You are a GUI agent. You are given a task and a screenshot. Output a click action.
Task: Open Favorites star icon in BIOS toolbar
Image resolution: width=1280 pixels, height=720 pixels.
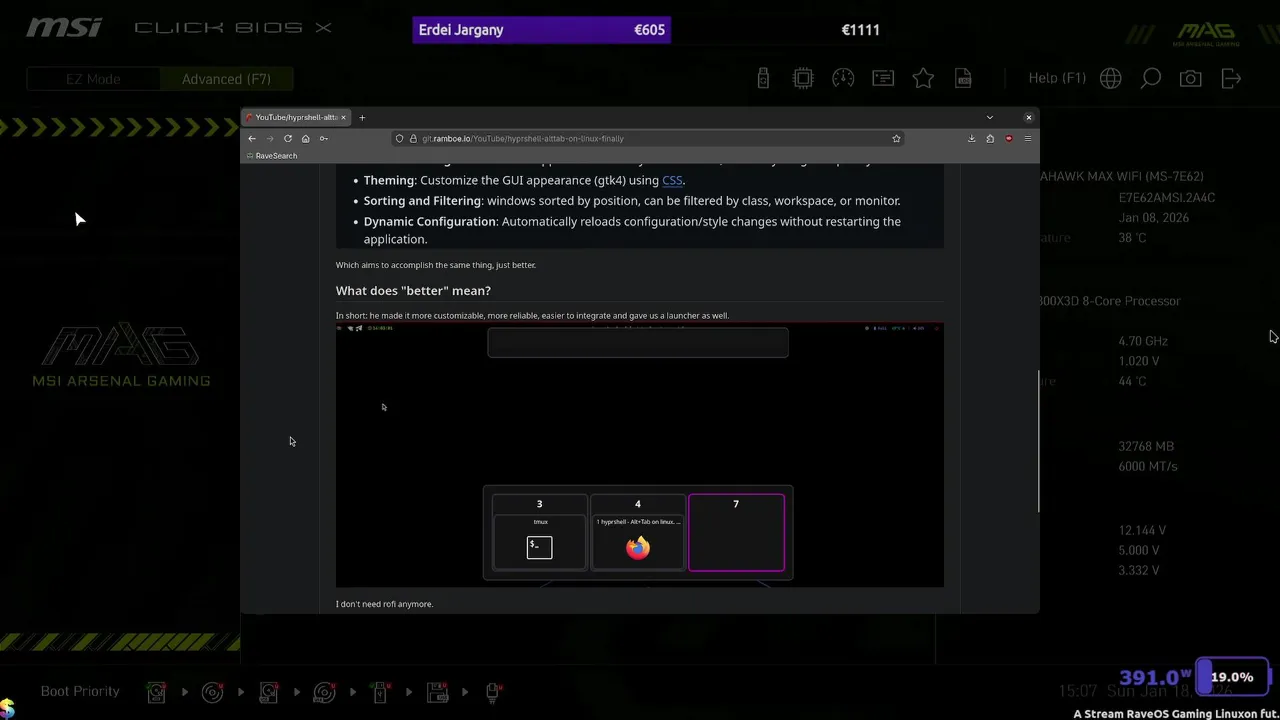923,78
